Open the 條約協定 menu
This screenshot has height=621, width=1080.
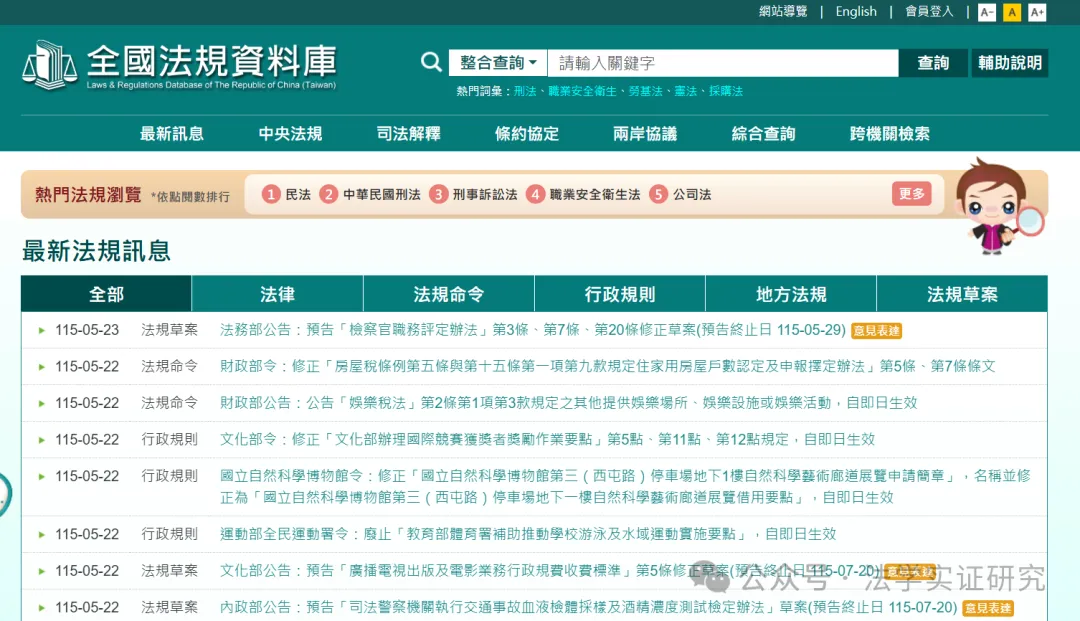click(x=527, y=134)
